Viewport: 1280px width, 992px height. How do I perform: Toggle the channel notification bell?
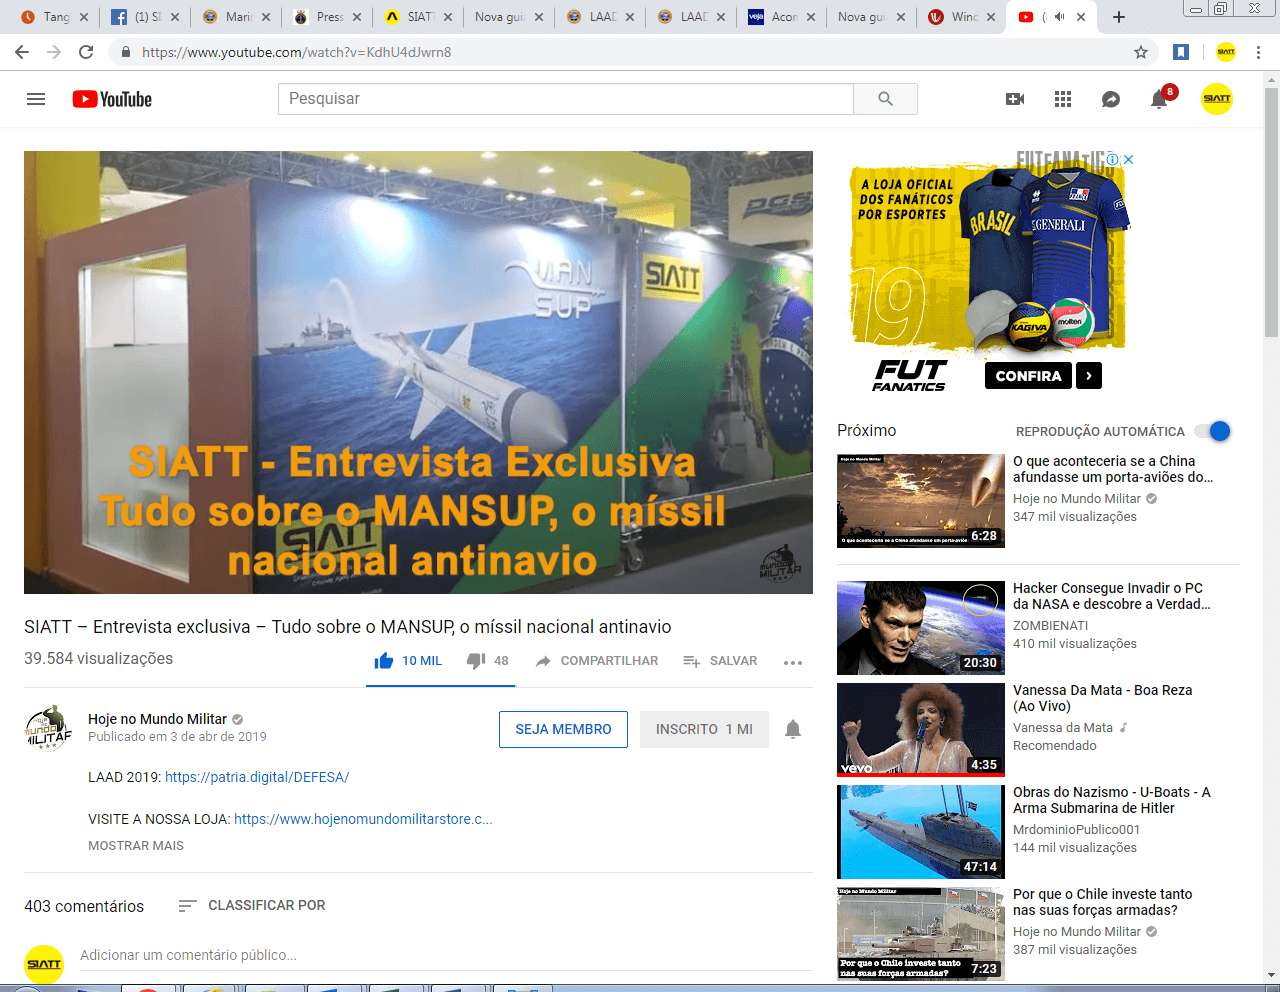point(793,729)
